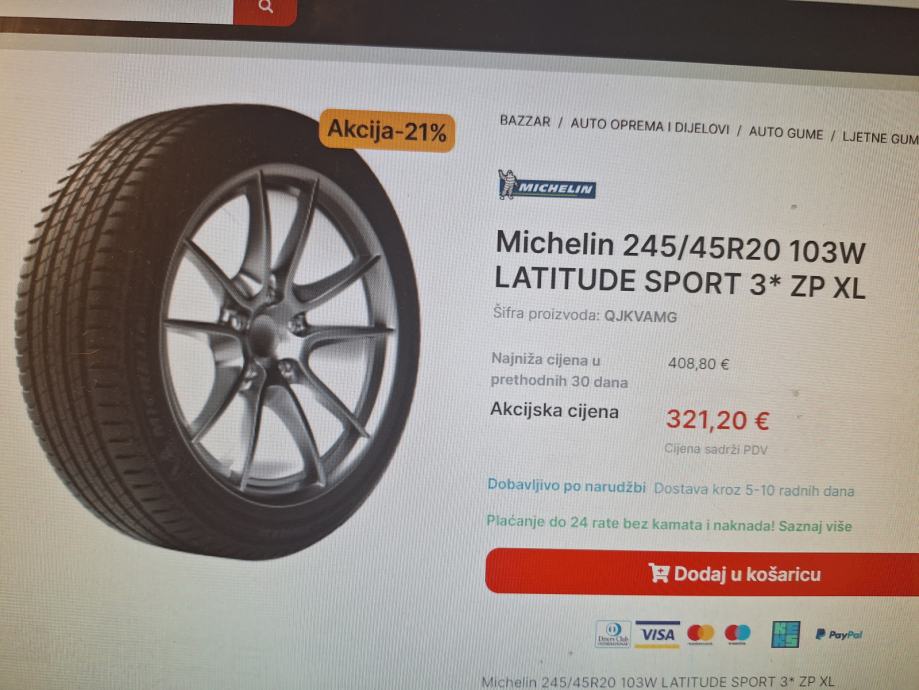Click the PayPal payment logo

(x=839, y=635)
